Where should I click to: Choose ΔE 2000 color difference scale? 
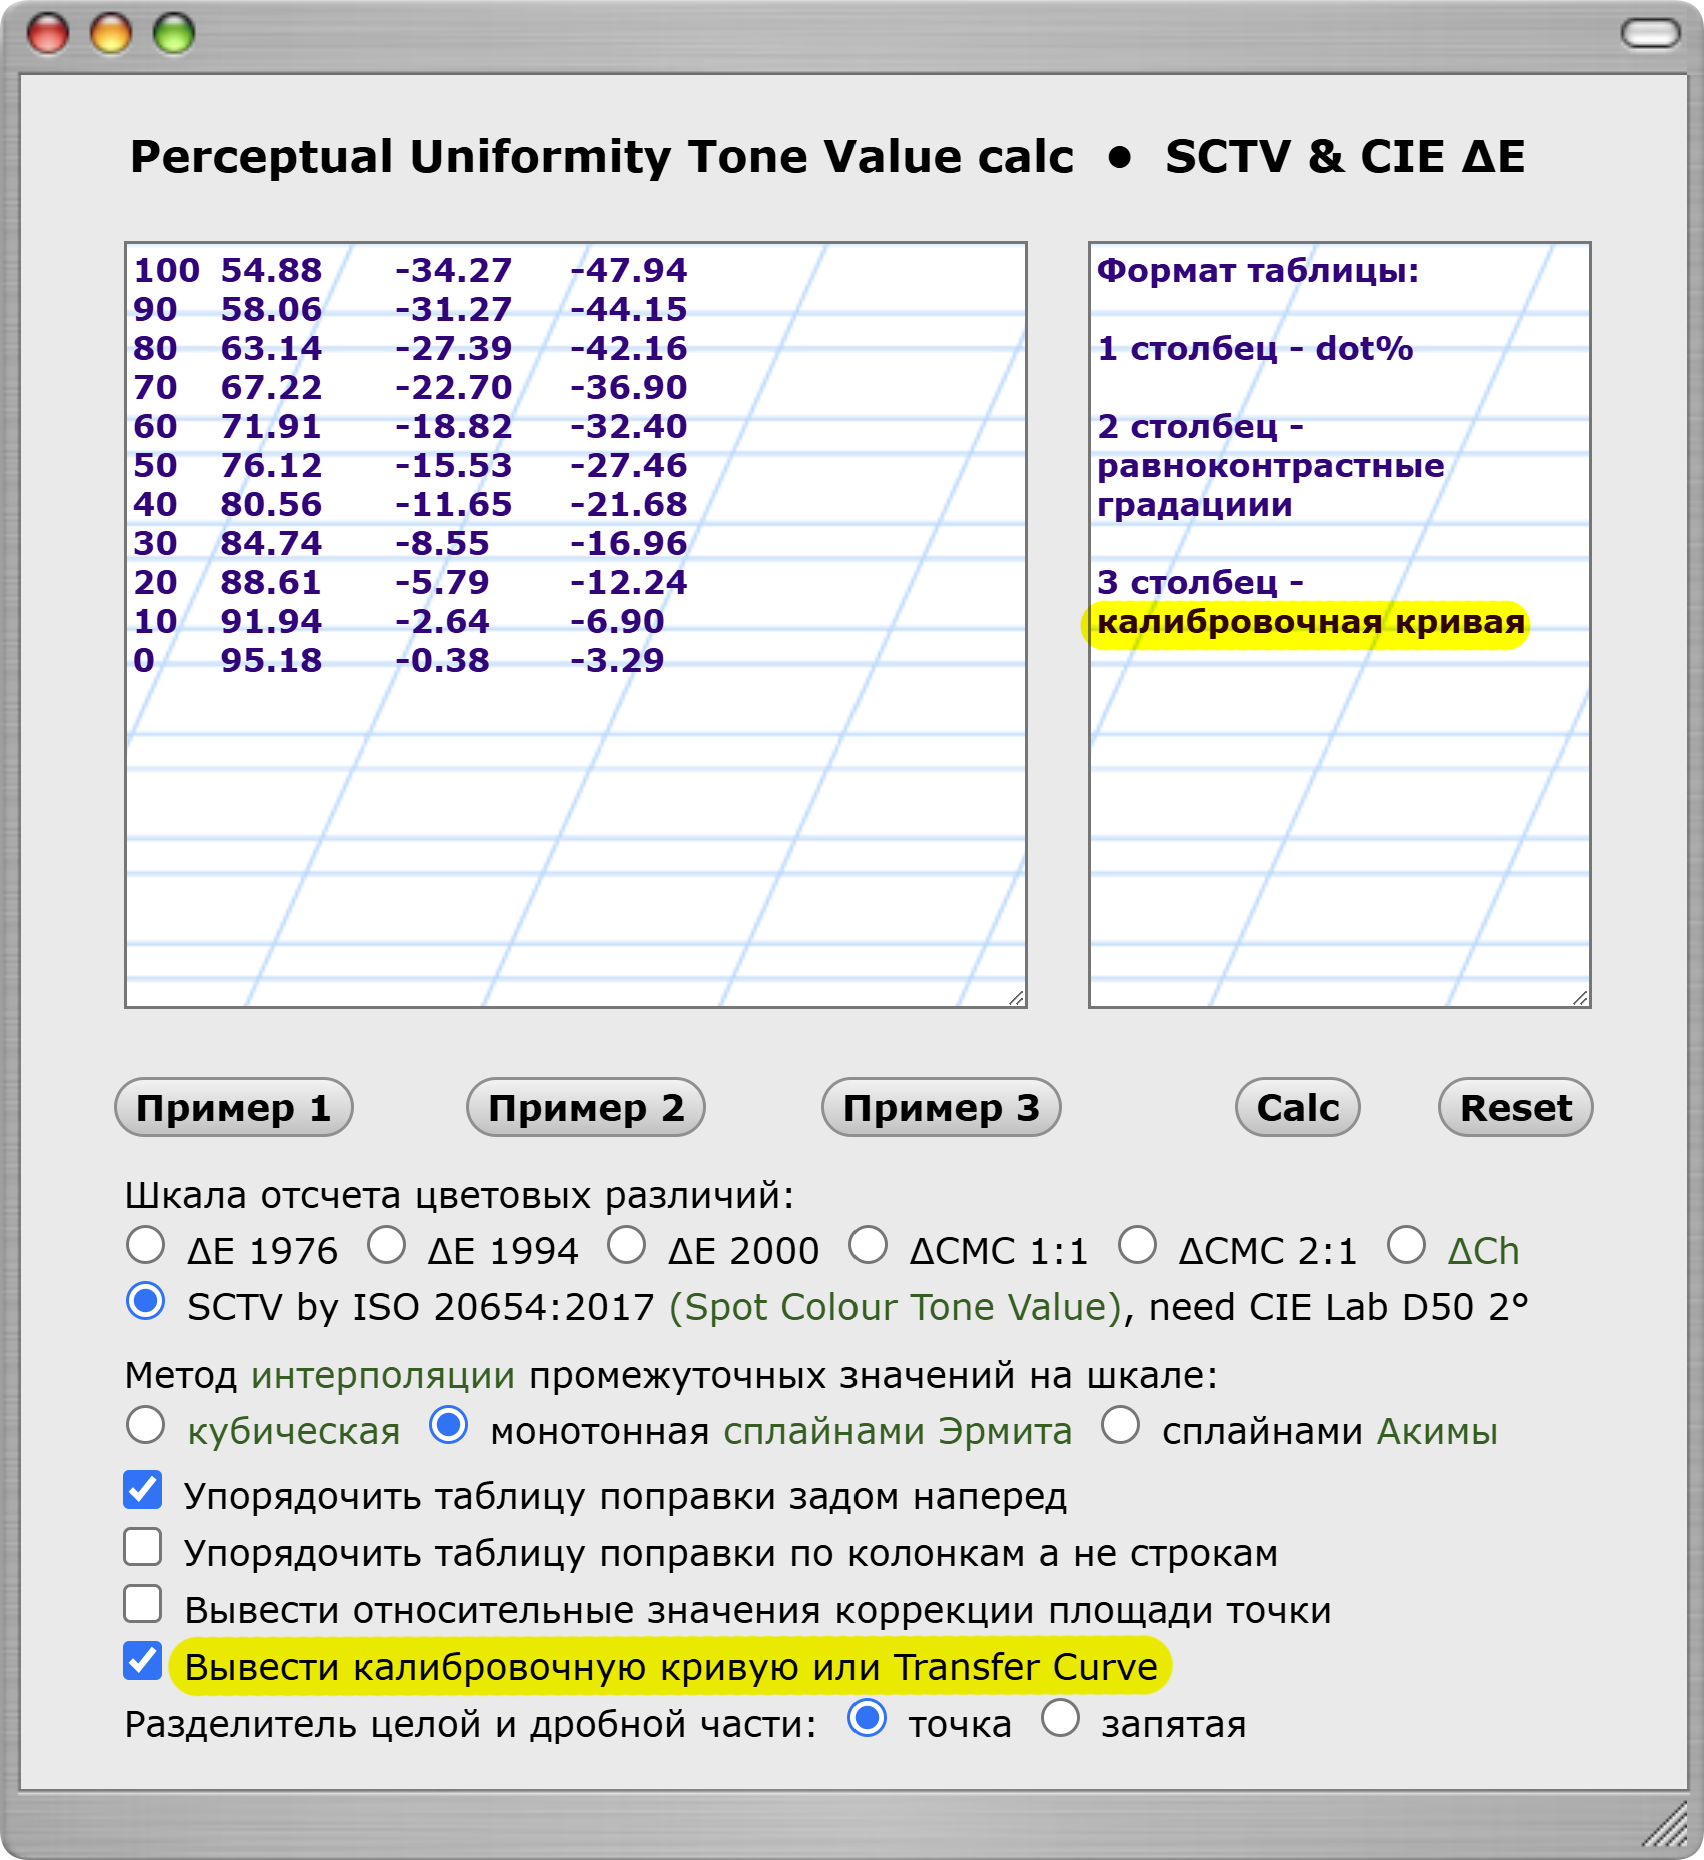pyautogui.click(x=627, y=1246)
